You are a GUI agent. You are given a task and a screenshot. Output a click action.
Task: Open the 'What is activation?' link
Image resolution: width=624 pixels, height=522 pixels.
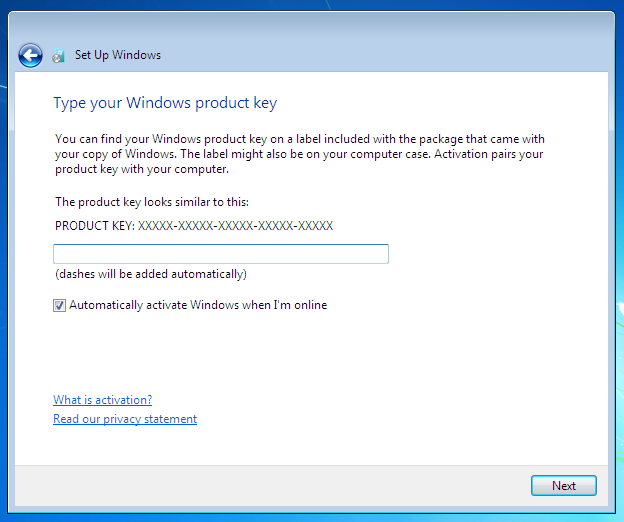[103, 399]
